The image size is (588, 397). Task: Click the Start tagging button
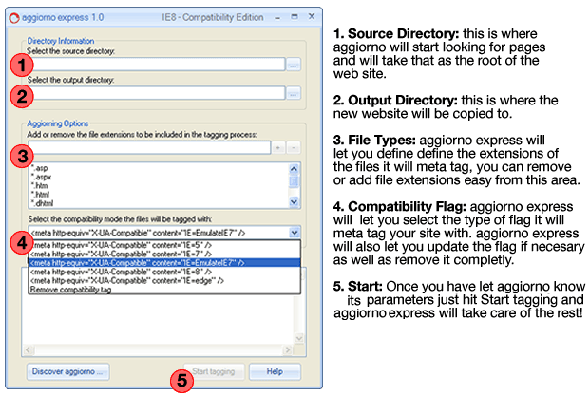tap(214, 372)
